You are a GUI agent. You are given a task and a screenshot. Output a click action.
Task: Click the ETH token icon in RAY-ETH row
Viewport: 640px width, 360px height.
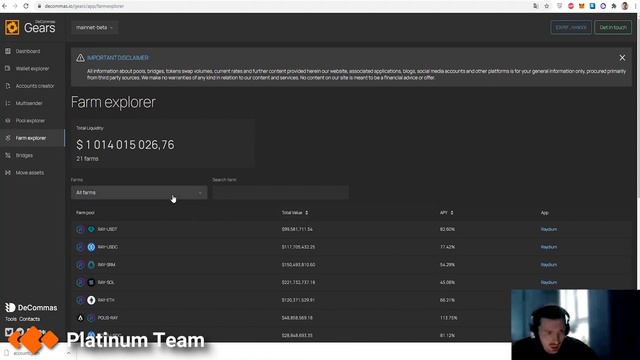pos(91,300)
